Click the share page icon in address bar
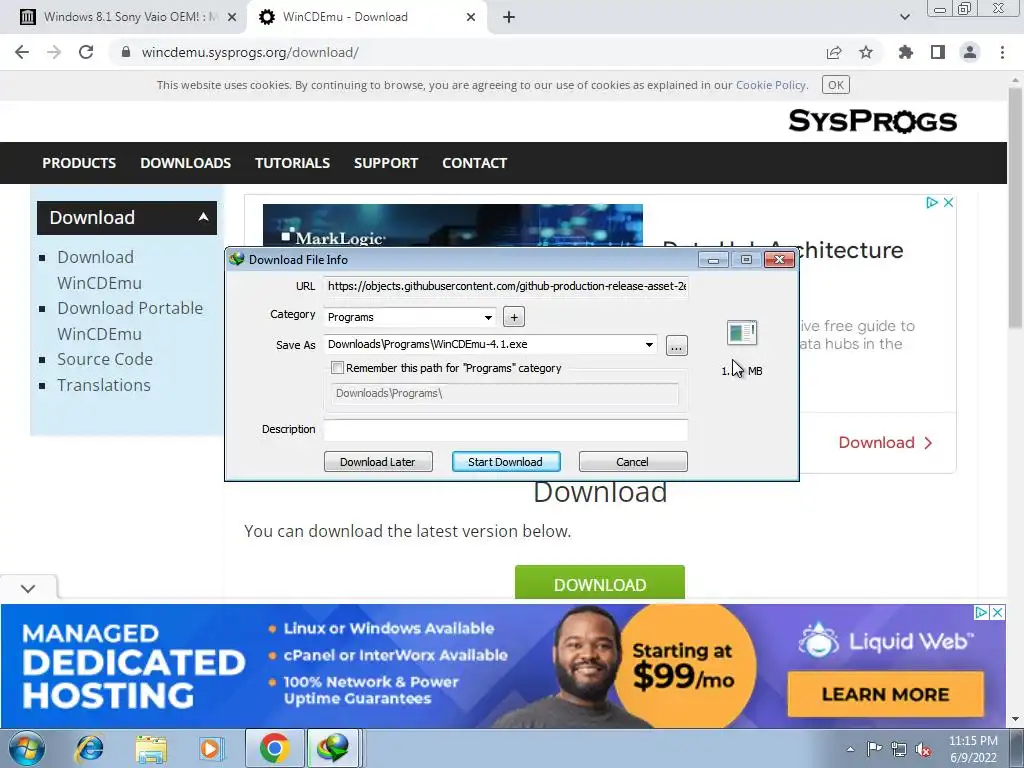 [834, 52]
